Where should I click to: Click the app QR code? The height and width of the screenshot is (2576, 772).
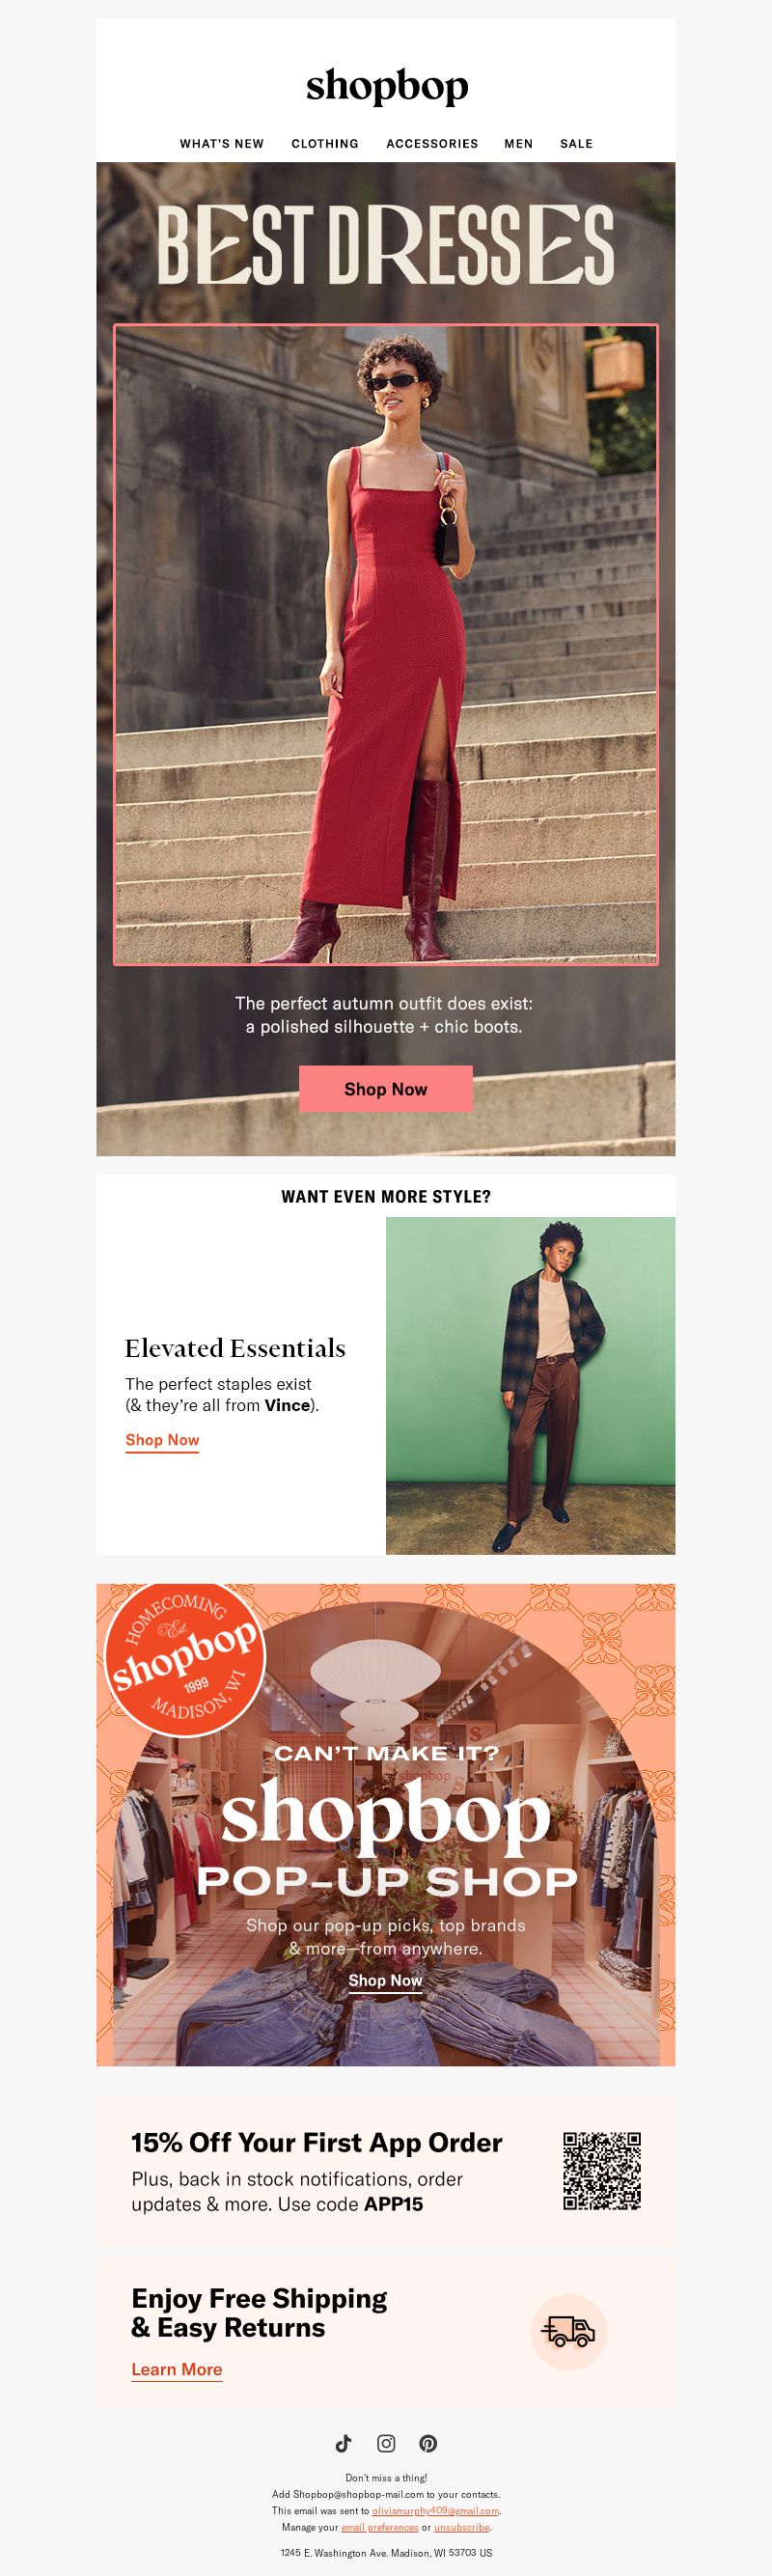coord(602,2170)
